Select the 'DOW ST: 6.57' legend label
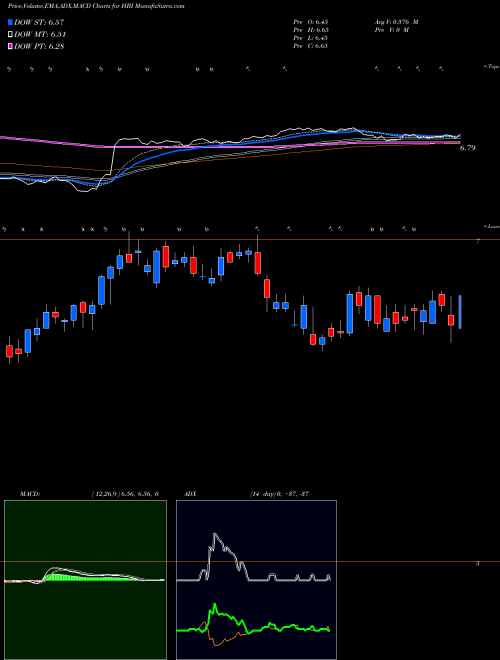This screenshot has height=660, width=500. point(39,22)
